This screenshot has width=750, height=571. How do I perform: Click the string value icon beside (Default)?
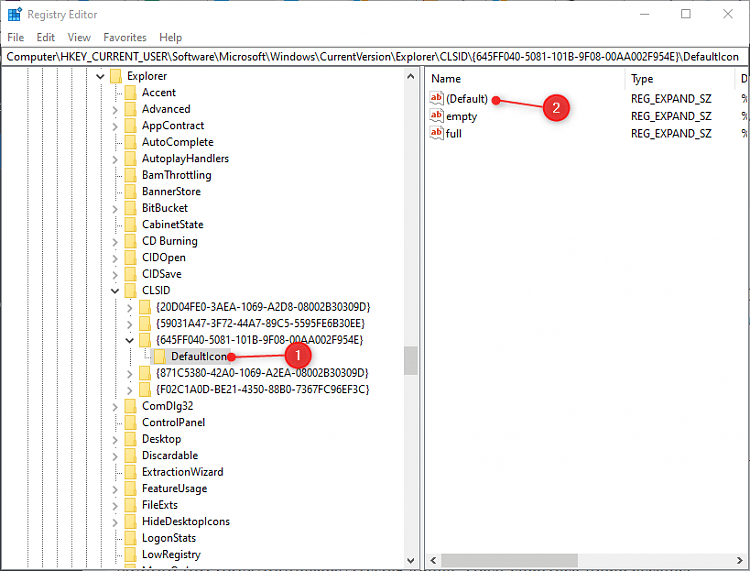[x=436, y=99]
